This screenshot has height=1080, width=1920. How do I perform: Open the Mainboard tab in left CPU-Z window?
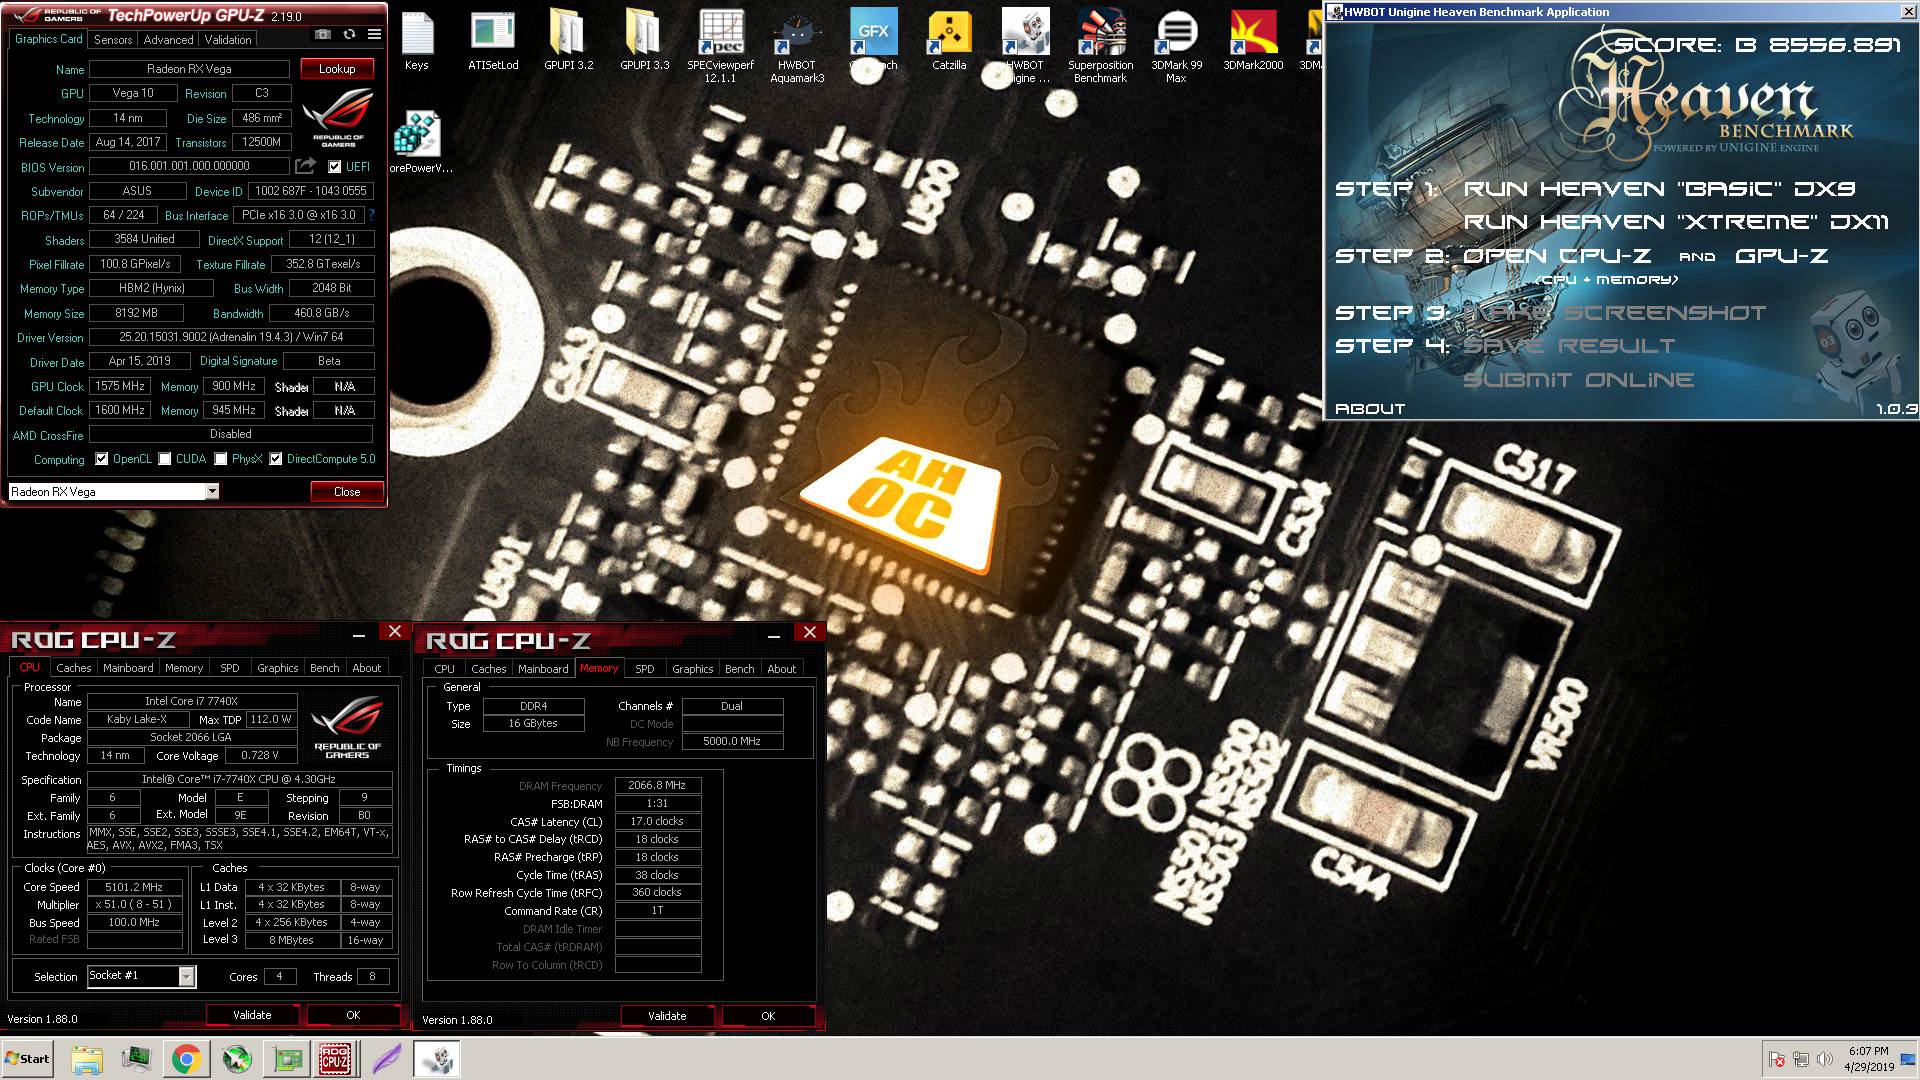[128, 668]
